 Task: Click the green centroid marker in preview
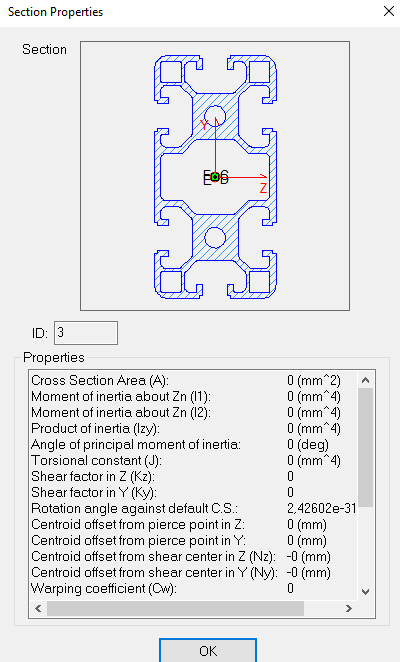[x=215, y=177]
